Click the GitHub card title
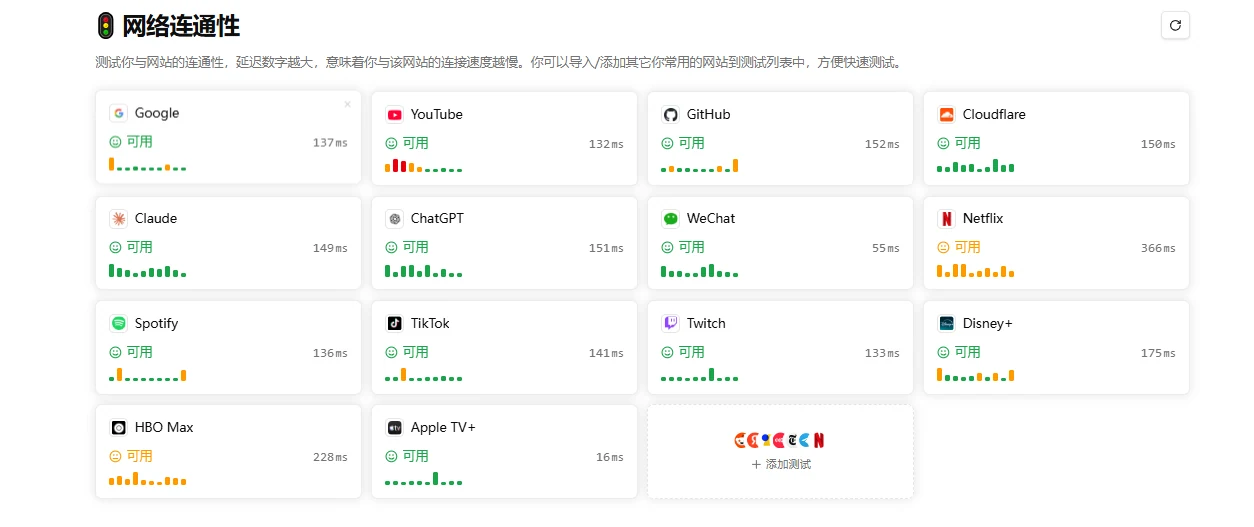Viewport: 1254px width, 527px height. coord(709,114)
